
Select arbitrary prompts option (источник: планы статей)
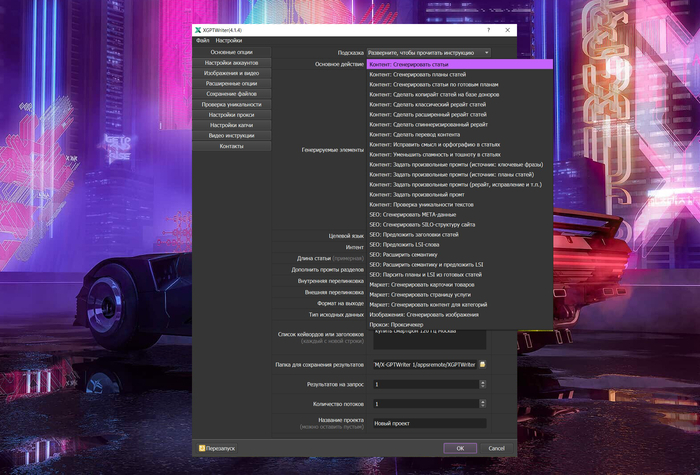(460, 175)
